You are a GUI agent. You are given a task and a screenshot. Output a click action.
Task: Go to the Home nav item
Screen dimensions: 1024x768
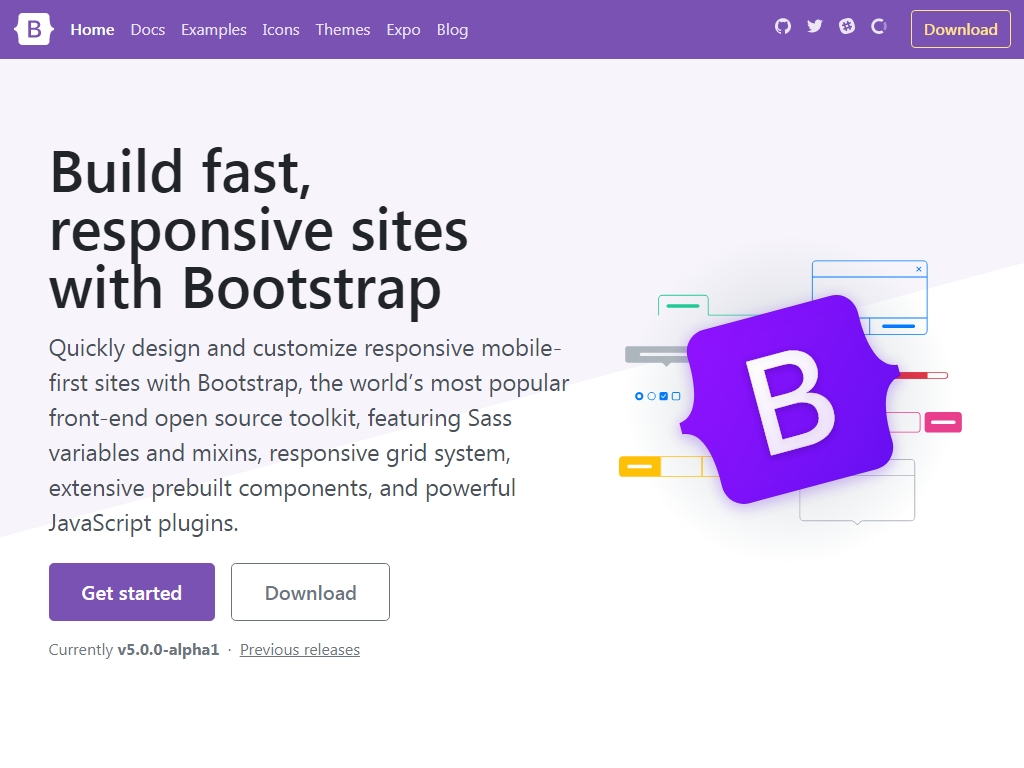point(92,30)
